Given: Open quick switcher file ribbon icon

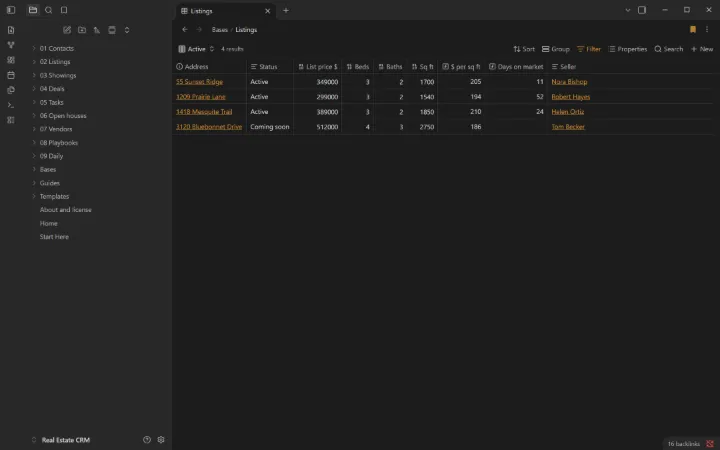Looking at the screenshot, I should 11,30.
